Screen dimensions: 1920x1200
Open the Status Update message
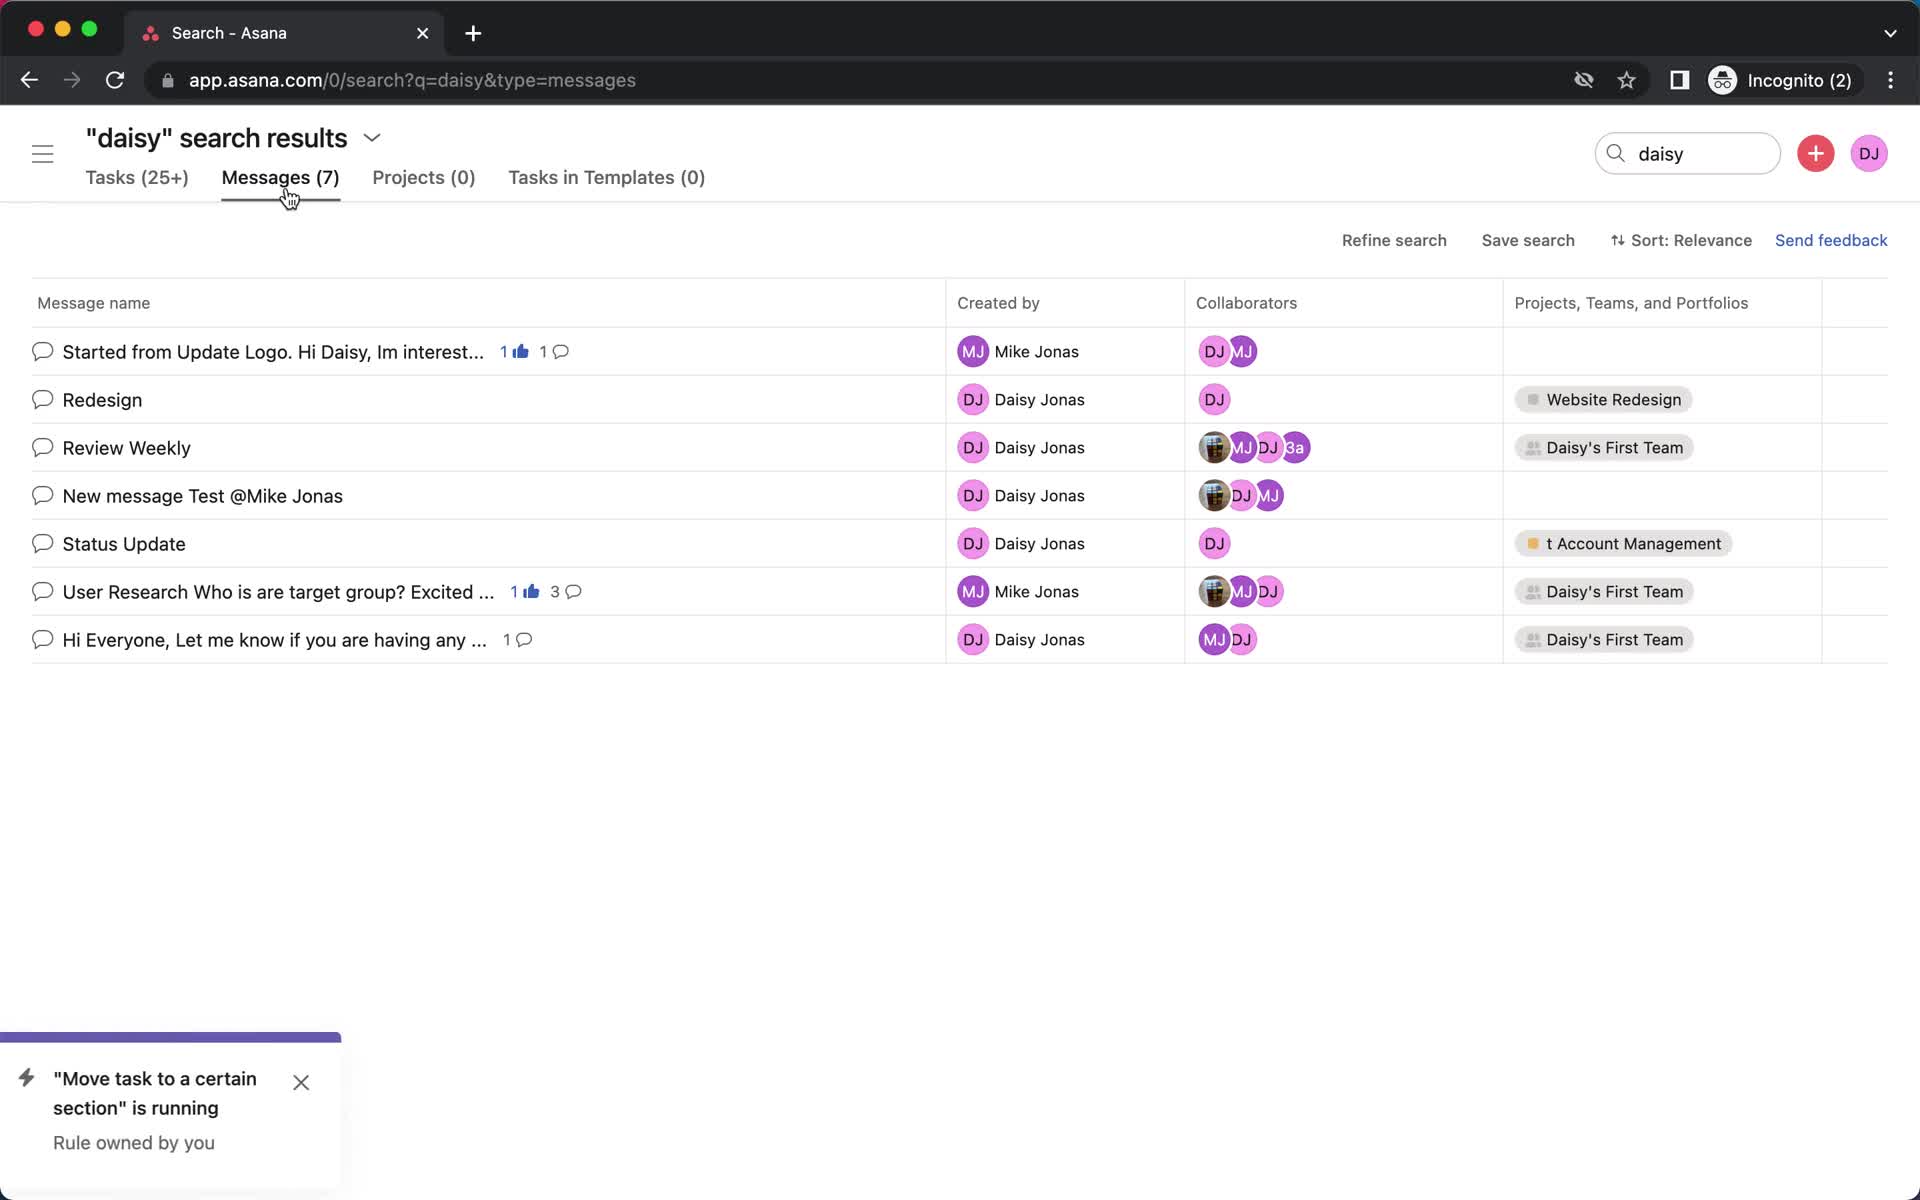coord(124,544)
